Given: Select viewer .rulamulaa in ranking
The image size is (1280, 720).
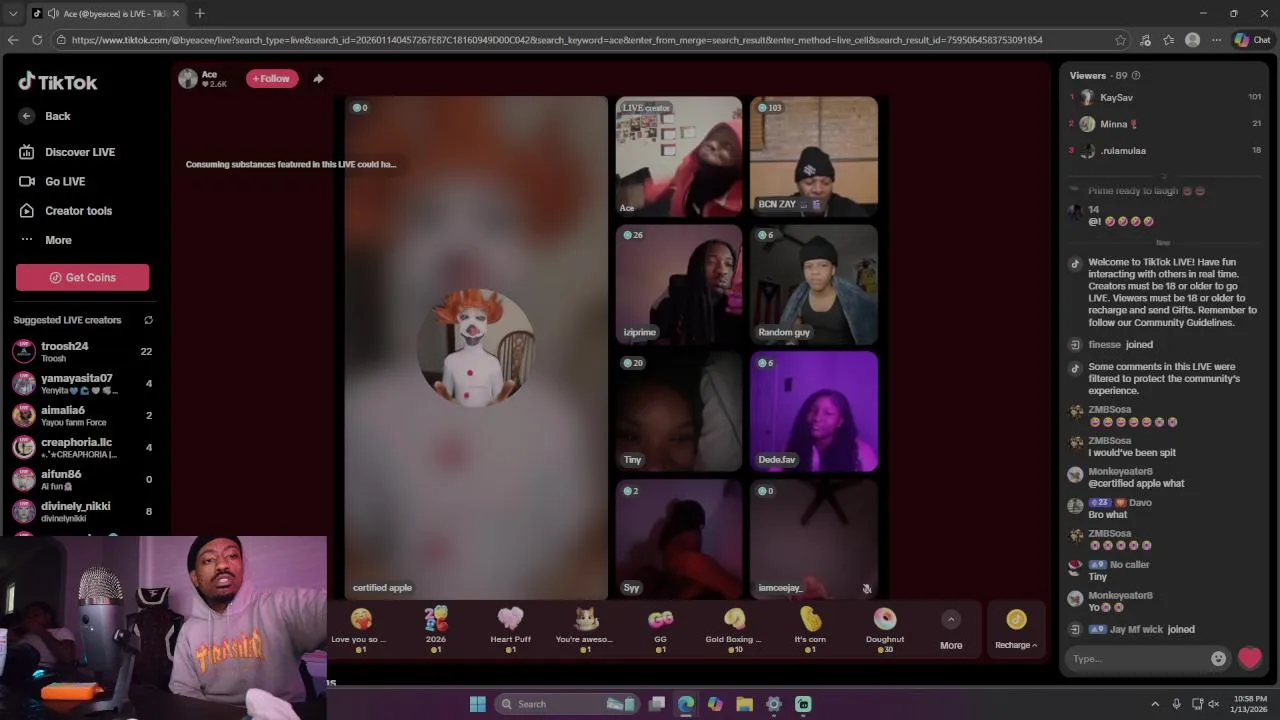Looking at the screenshot, I should pos(1165,150).
